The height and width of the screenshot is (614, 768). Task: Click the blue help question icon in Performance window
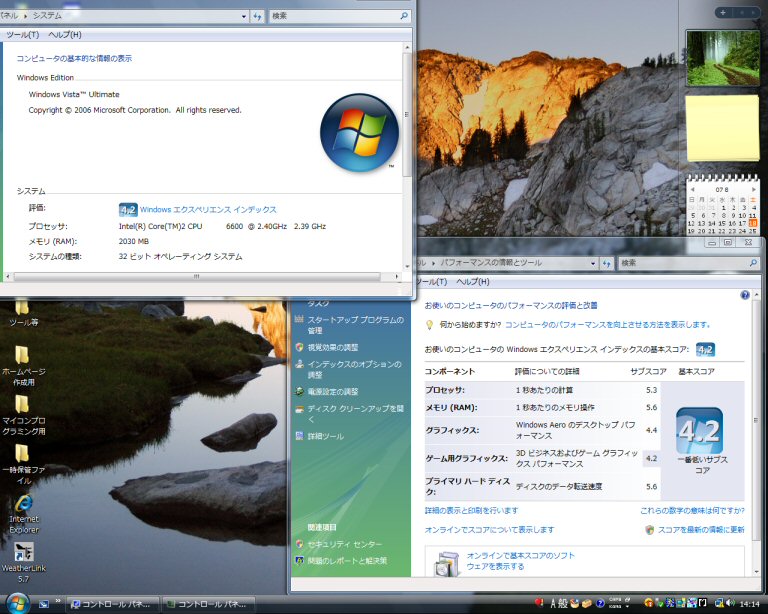(745, 295)
